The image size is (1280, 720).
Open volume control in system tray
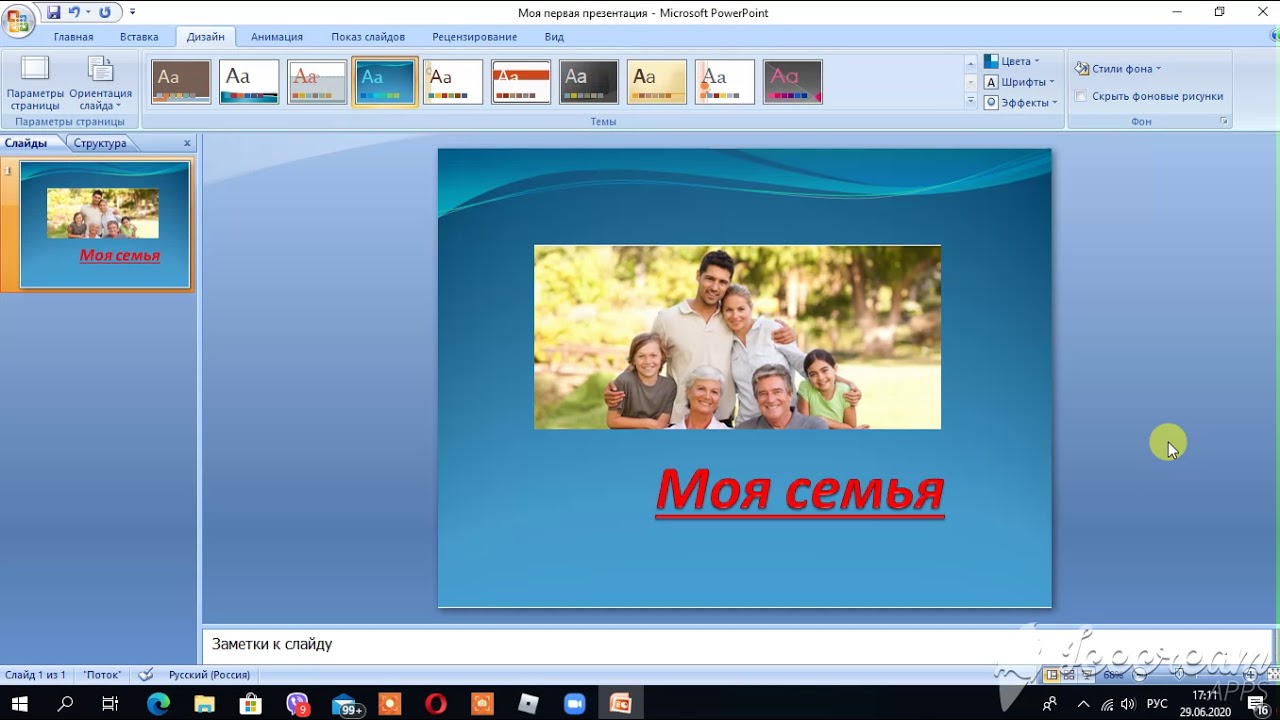(1129, 704)
